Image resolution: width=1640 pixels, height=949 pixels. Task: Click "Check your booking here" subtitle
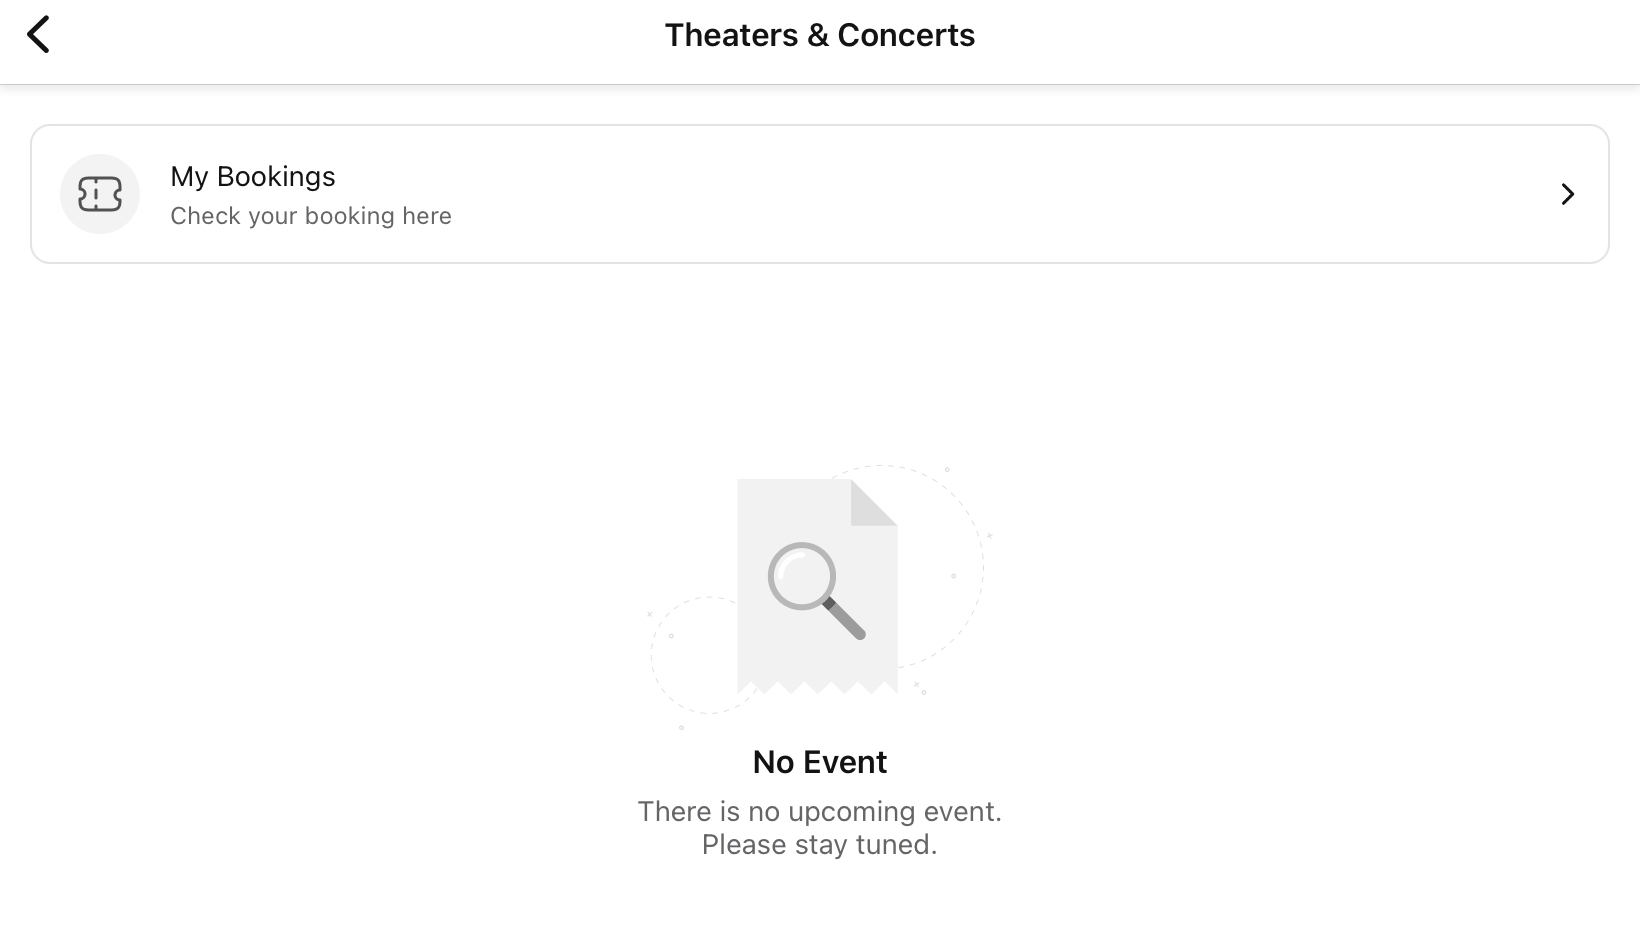(311, 216)
